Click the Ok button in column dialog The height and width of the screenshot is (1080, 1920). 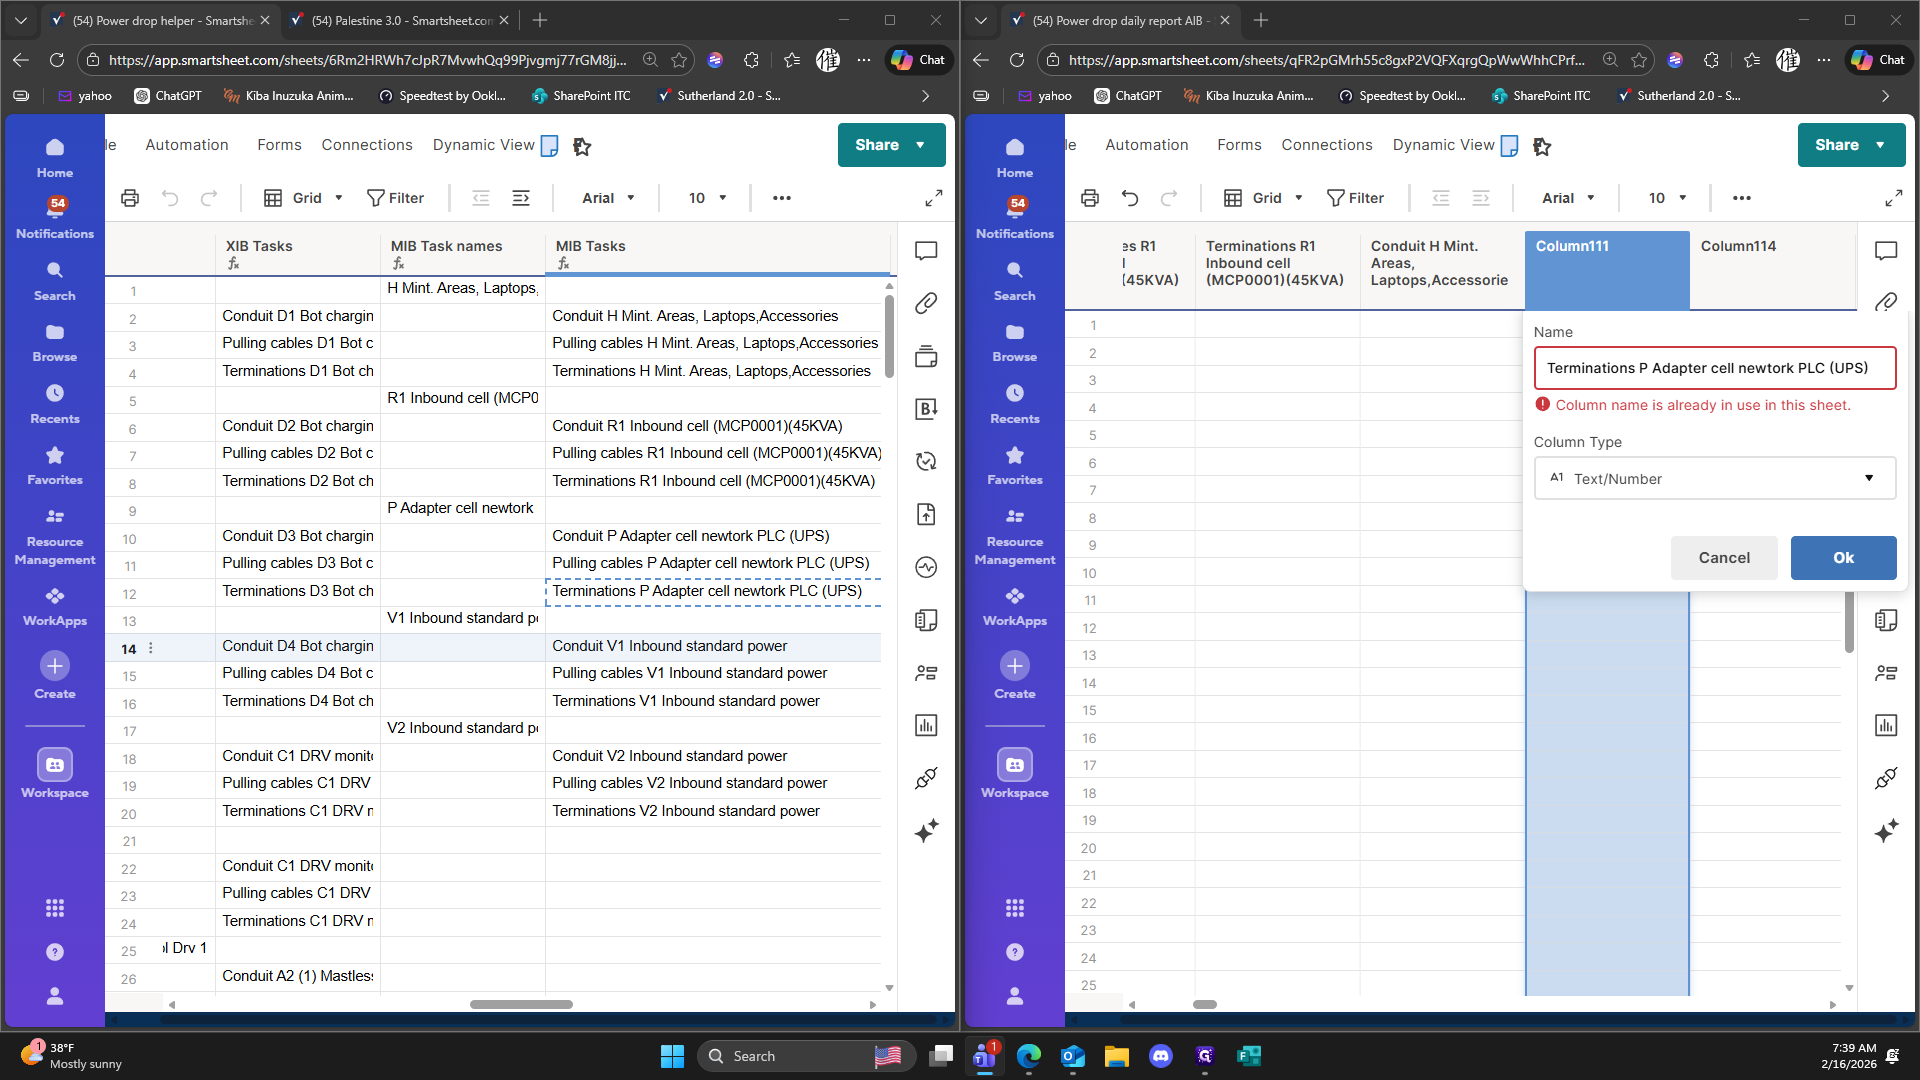coord(1843,558)
